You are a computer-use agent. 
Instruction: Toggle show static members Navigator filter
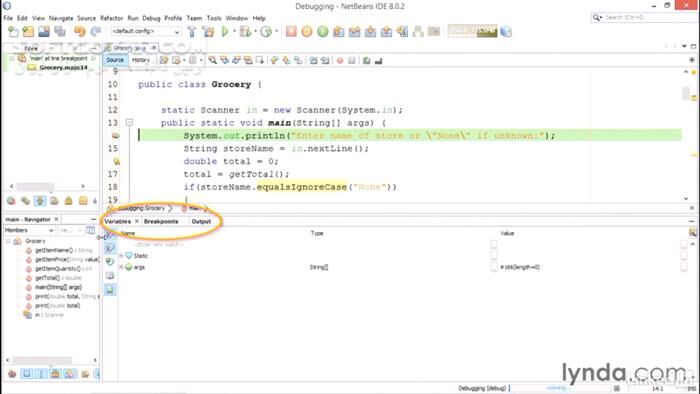(41, 373)
